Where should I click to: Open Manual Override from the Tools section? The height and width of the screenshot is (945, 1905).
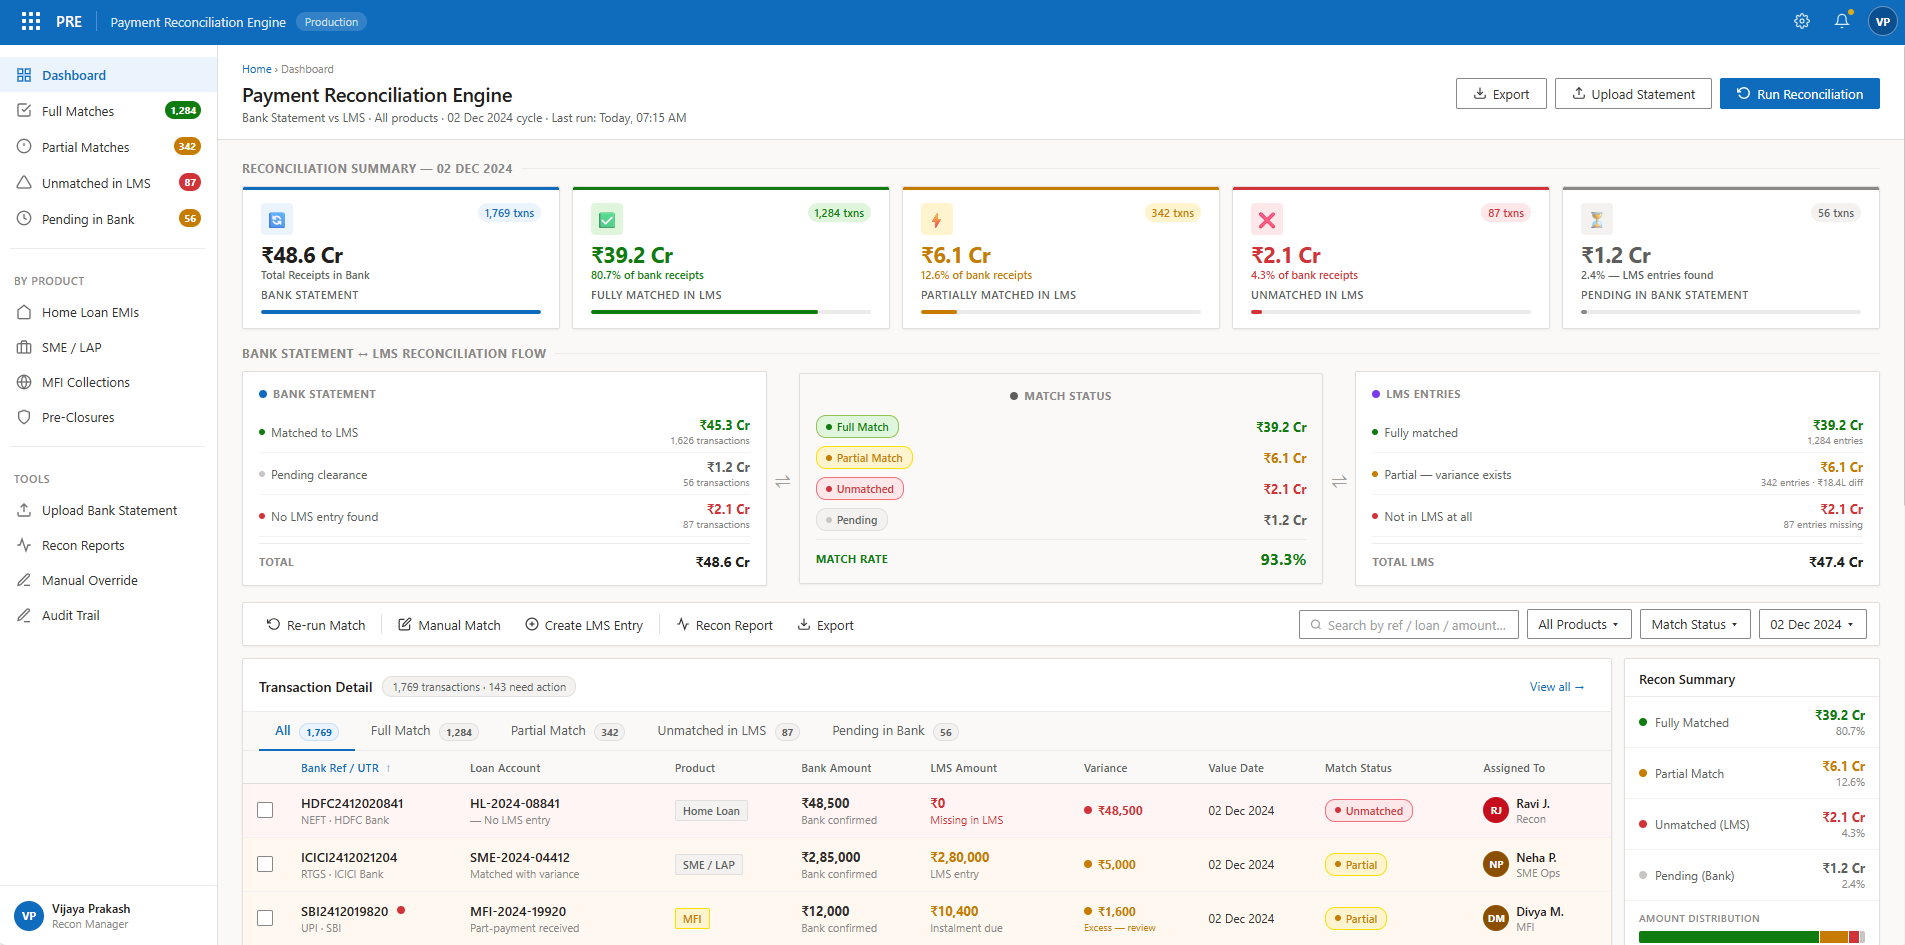pos(88,580)
